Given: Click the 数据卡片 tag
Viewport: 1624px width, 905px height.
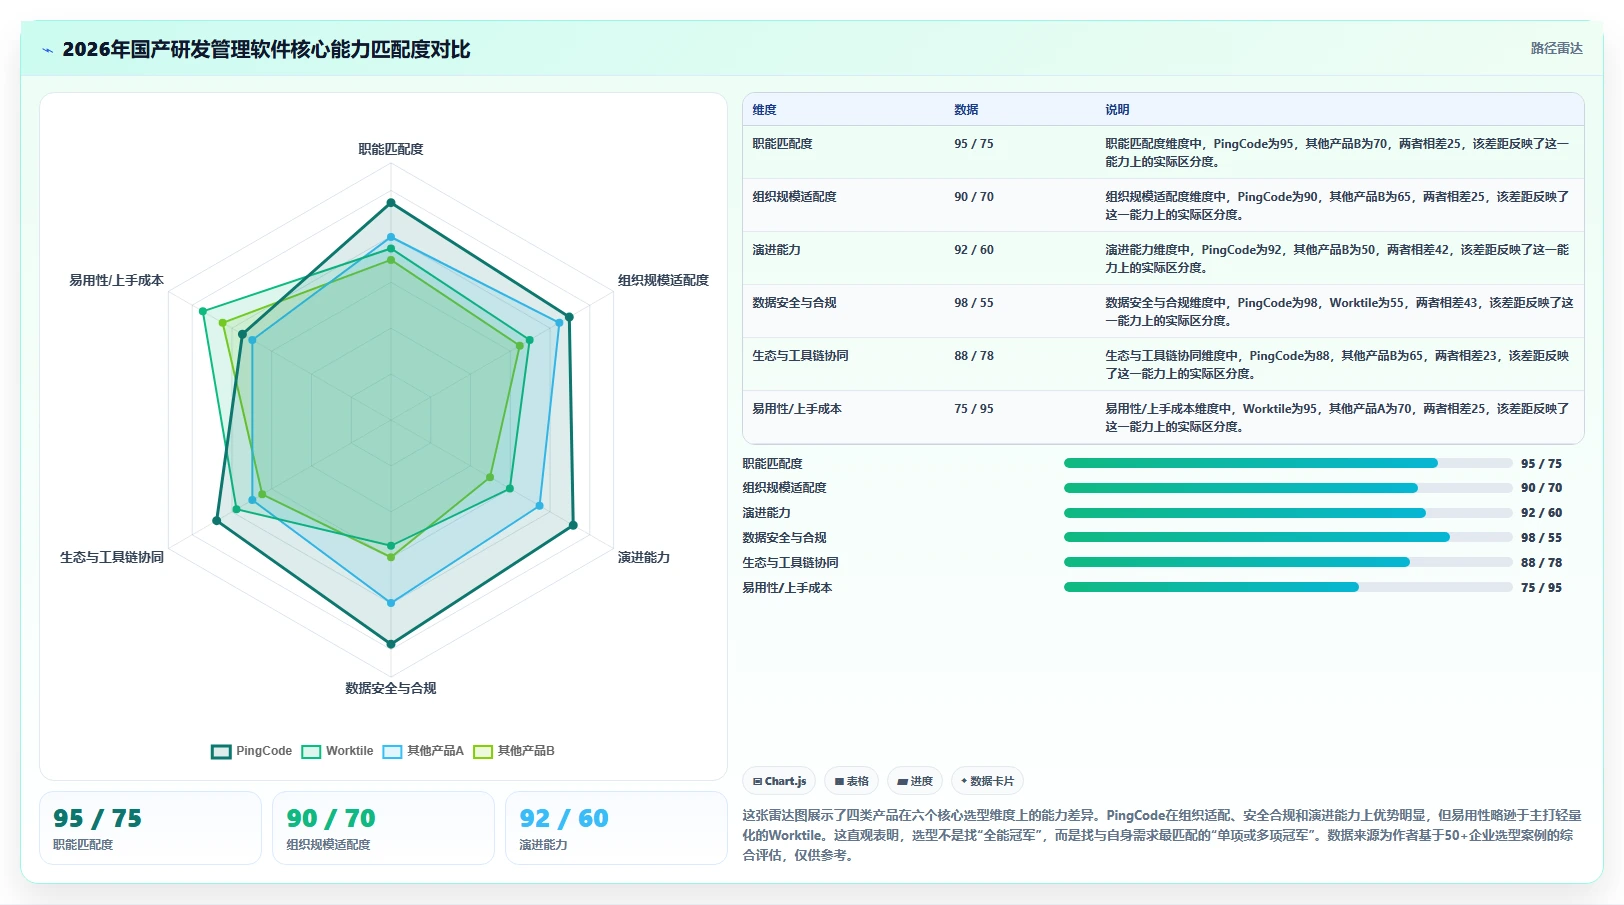Looking at the screenshot, I should pos(987,781).
